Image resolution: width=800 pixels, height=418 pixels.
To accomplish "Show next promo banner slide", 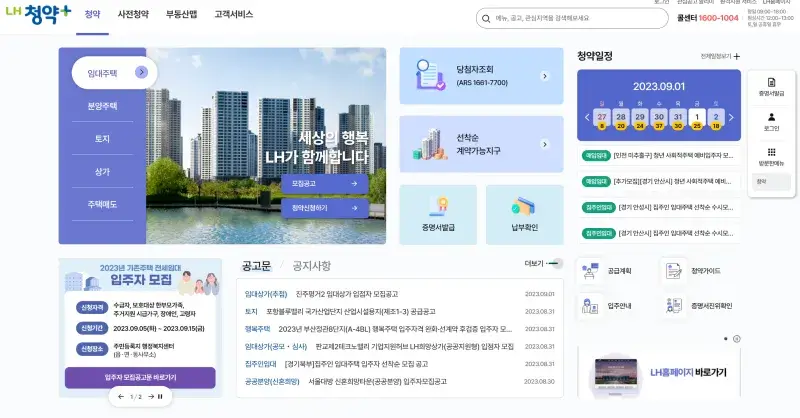I will point(151,397).
